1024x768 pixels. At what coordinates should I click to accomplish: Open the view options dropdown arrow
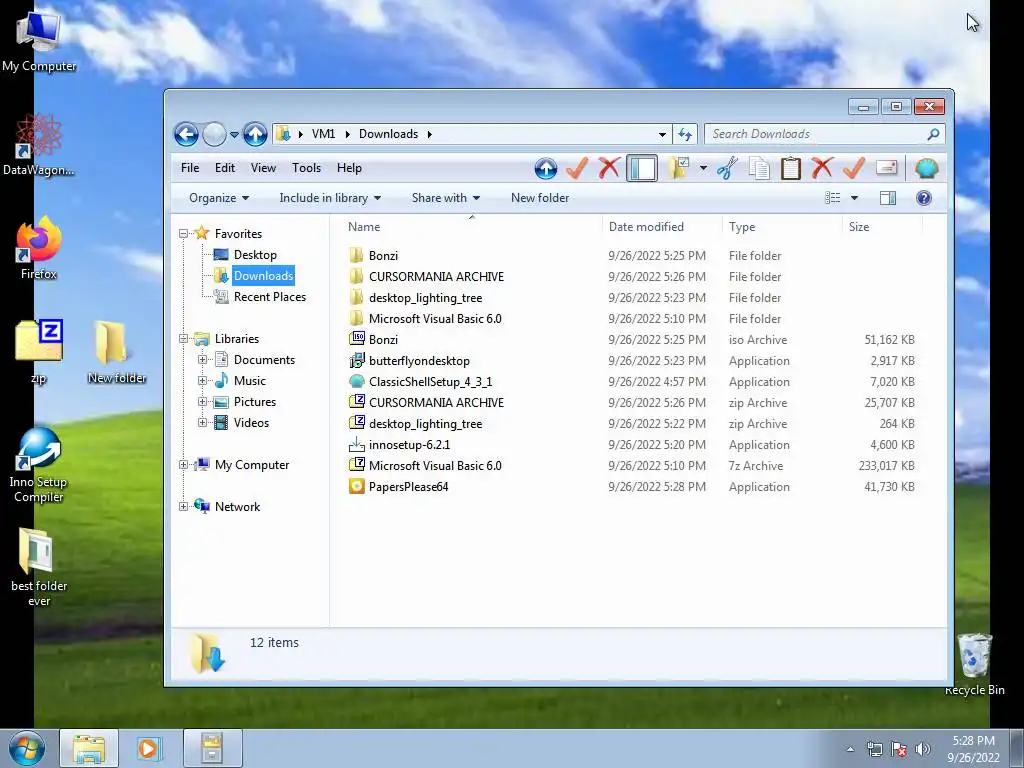click(x=854, y=198)
